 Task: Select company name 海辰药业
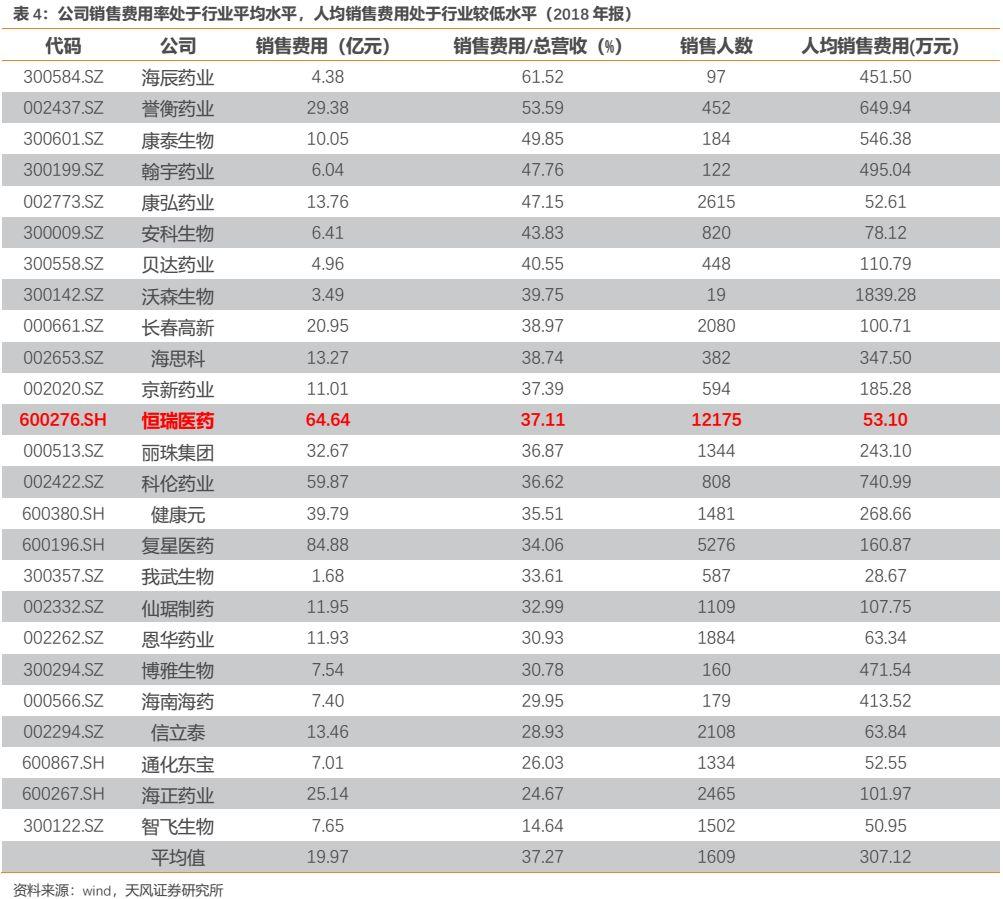pos(178,77)
